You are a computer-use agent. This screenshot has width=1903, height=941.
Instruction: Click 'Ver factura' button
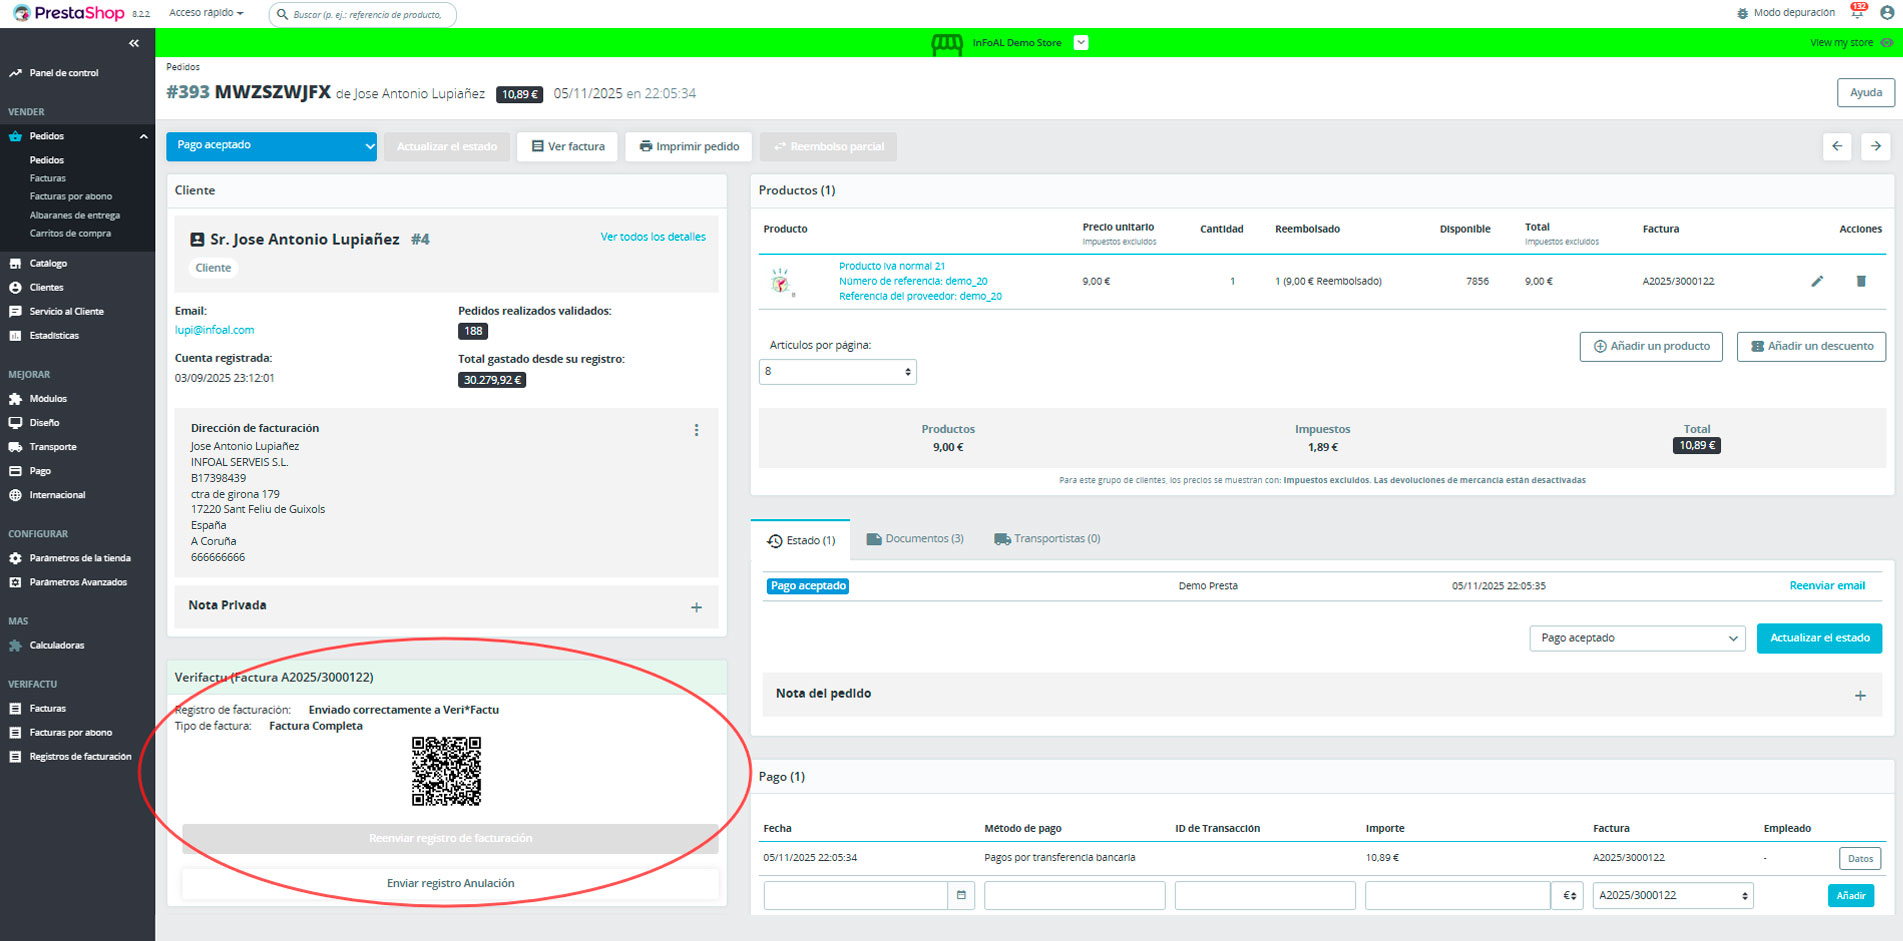pos(568,146)
